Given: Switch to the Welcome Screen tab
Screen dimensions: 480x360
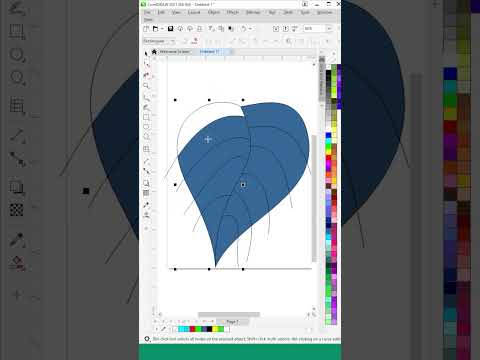Looking at the screenshot, I should [174, 52].
